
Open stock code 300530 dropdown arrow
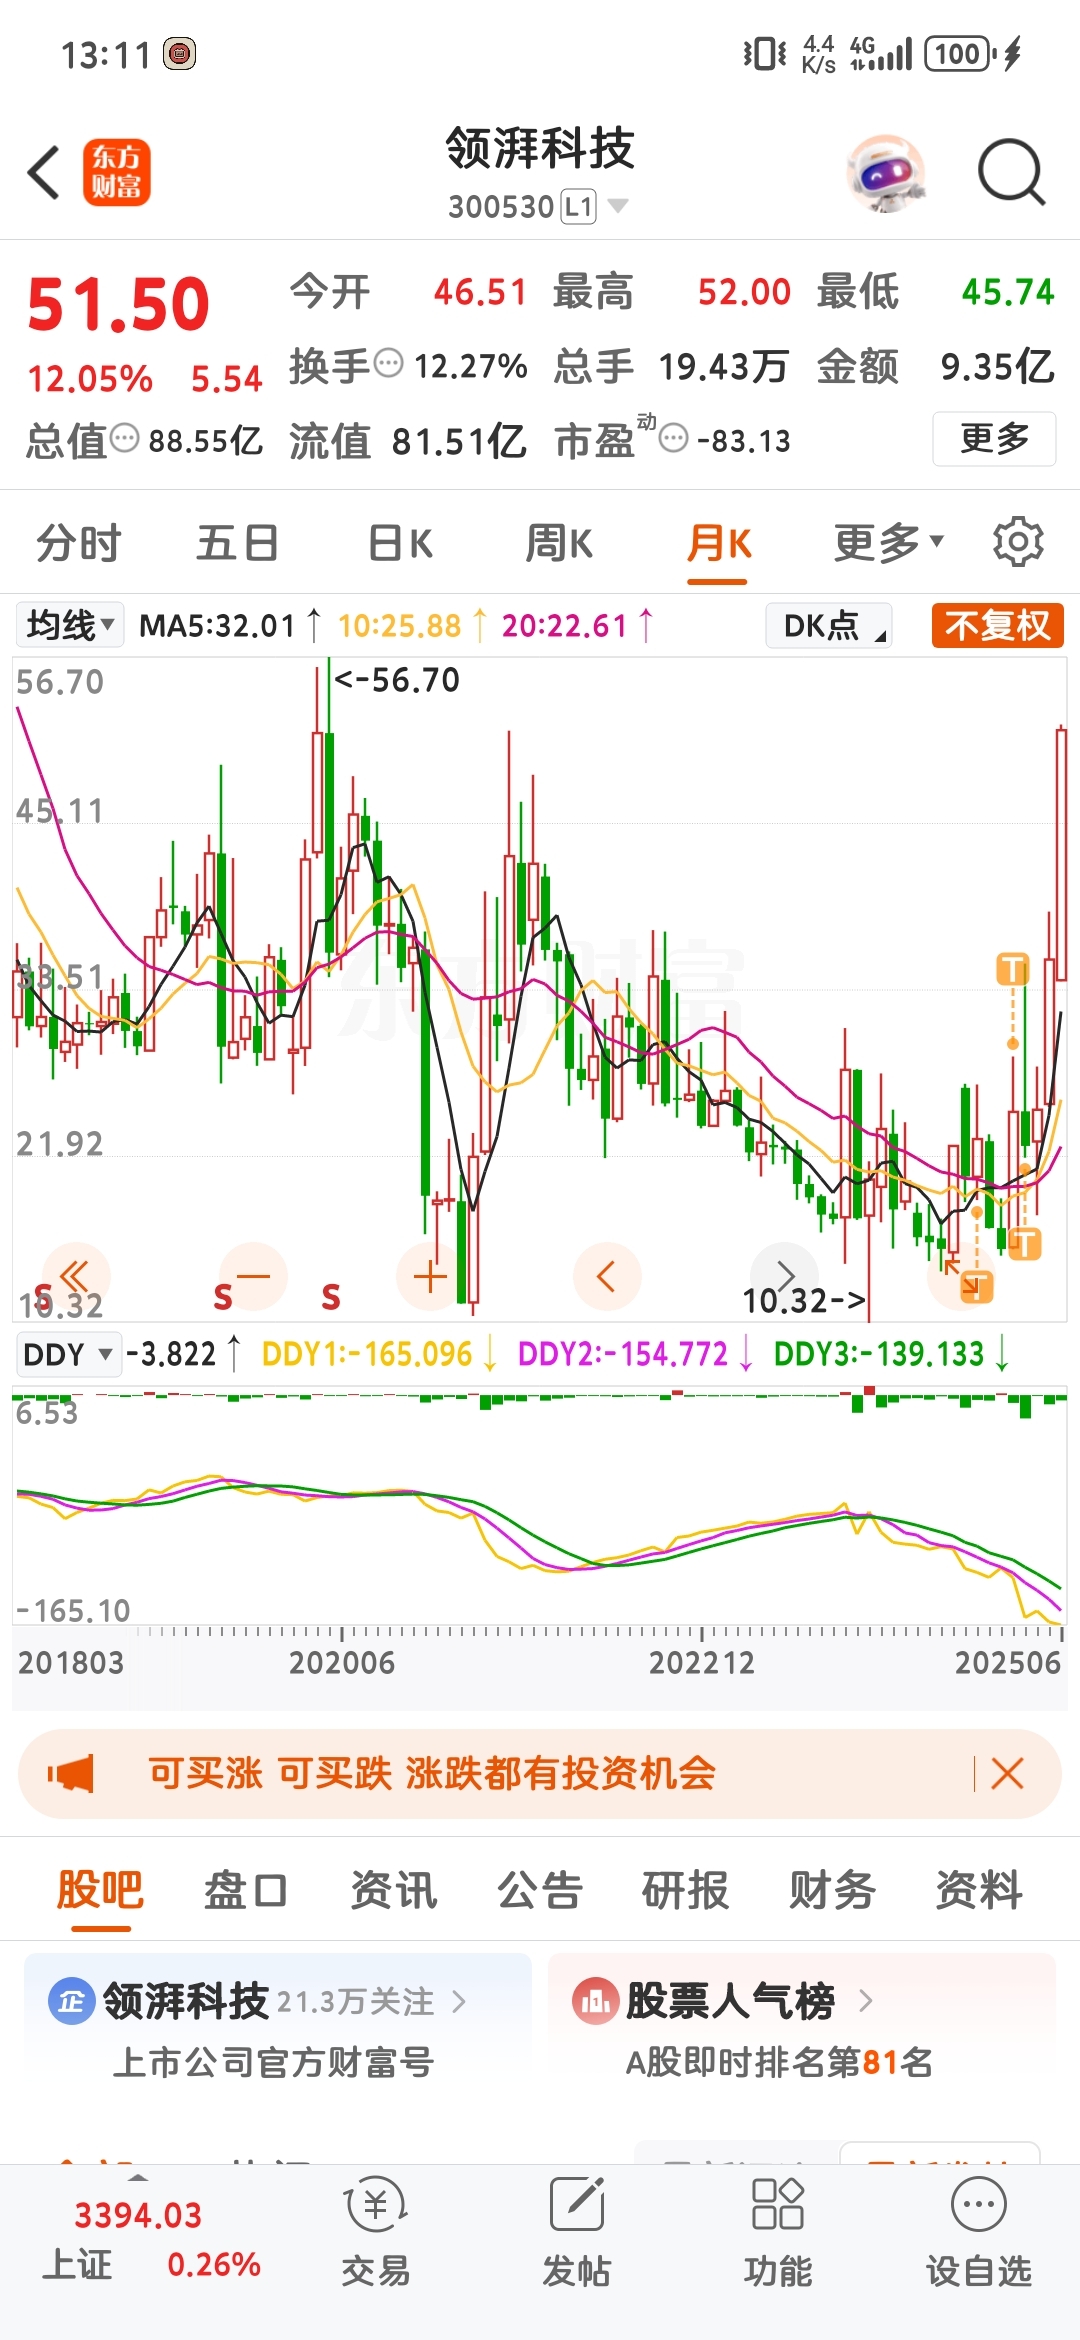[x=618, y=206]
